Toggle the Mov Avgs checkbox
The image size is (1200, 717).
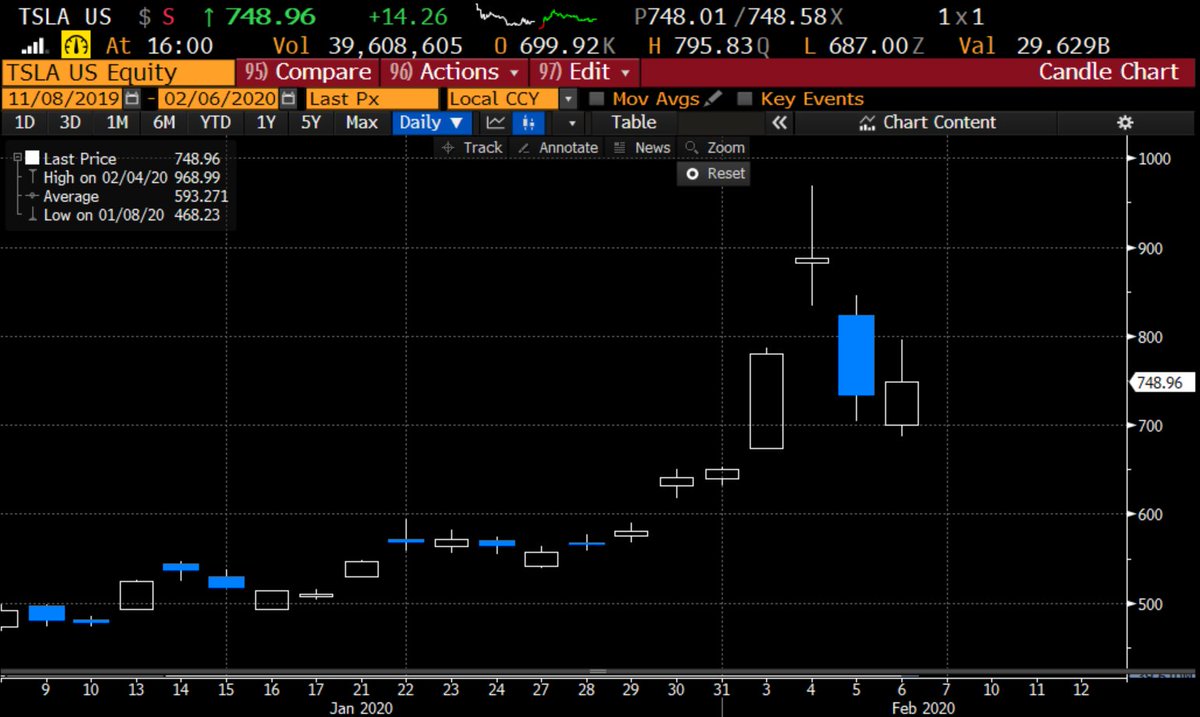click(597, 99)
